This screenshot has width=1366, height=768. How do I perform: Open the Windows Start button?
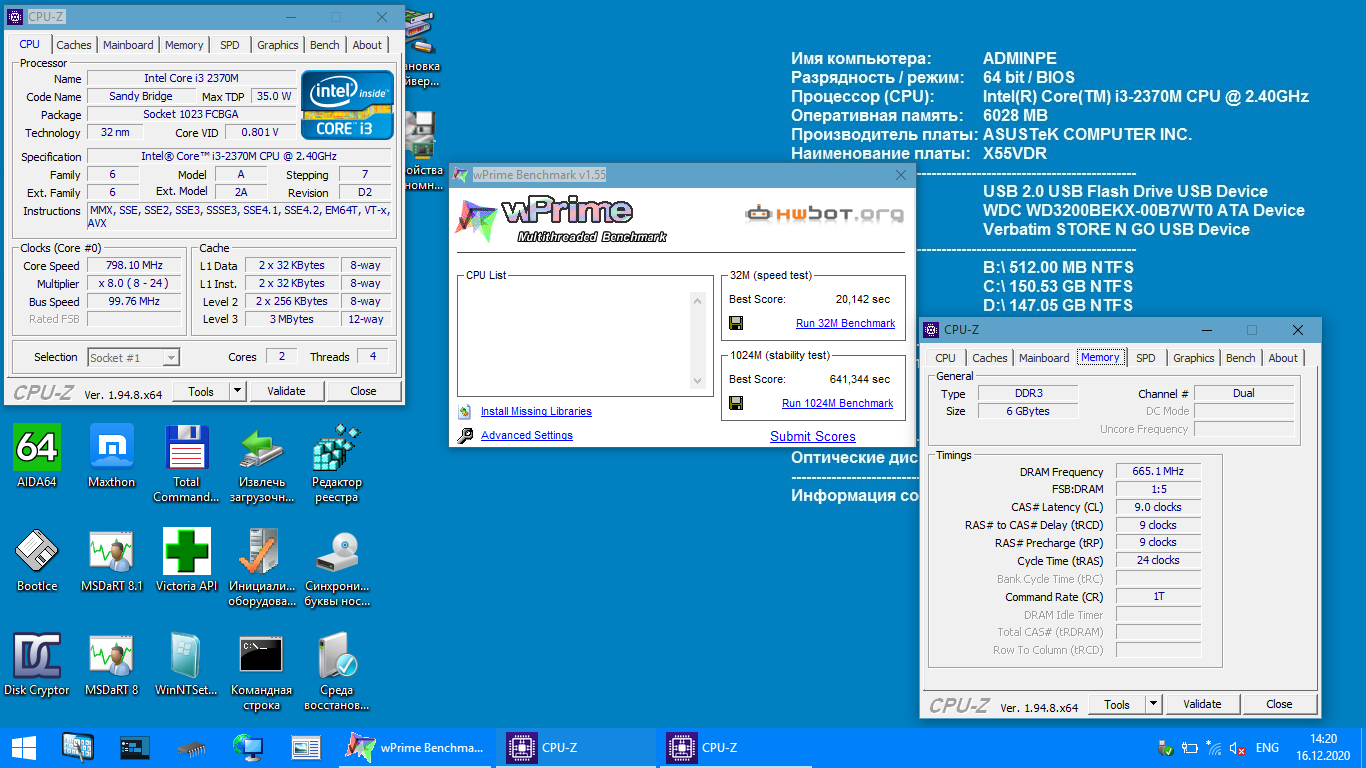24,747
